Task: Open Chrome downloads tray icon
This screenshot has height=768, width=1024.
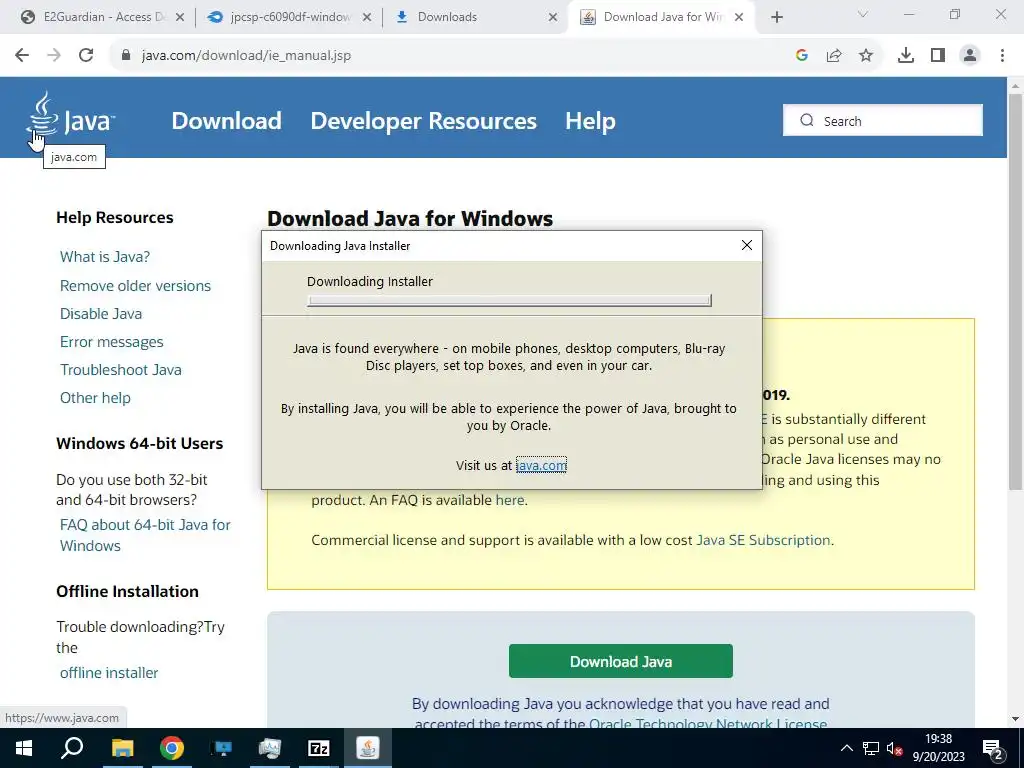Action: pyautogui.click(x=906, y=56)
